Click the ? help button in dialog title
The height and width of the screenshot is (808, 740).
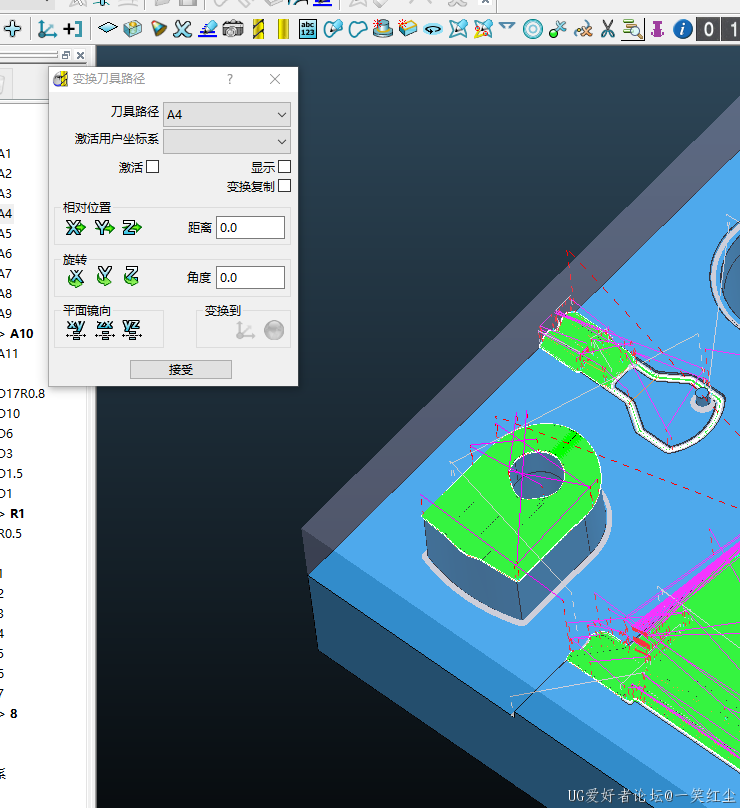pyautogui.click(x=230, y=79)
